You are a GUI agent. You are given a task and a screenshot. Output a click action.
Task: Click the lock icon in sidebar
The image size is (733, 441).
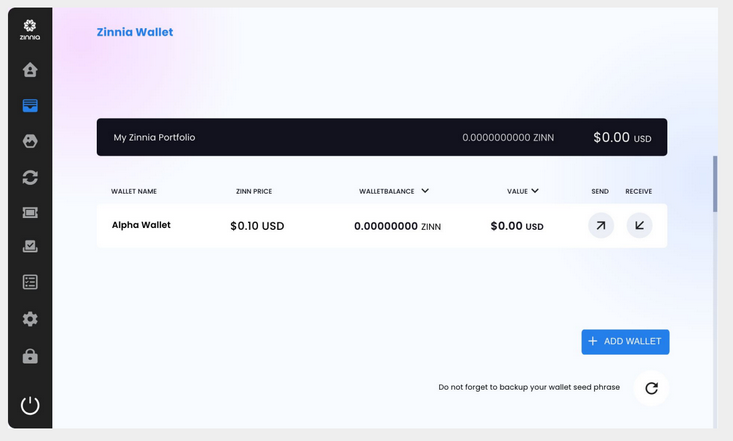click(x=30, y=356)
